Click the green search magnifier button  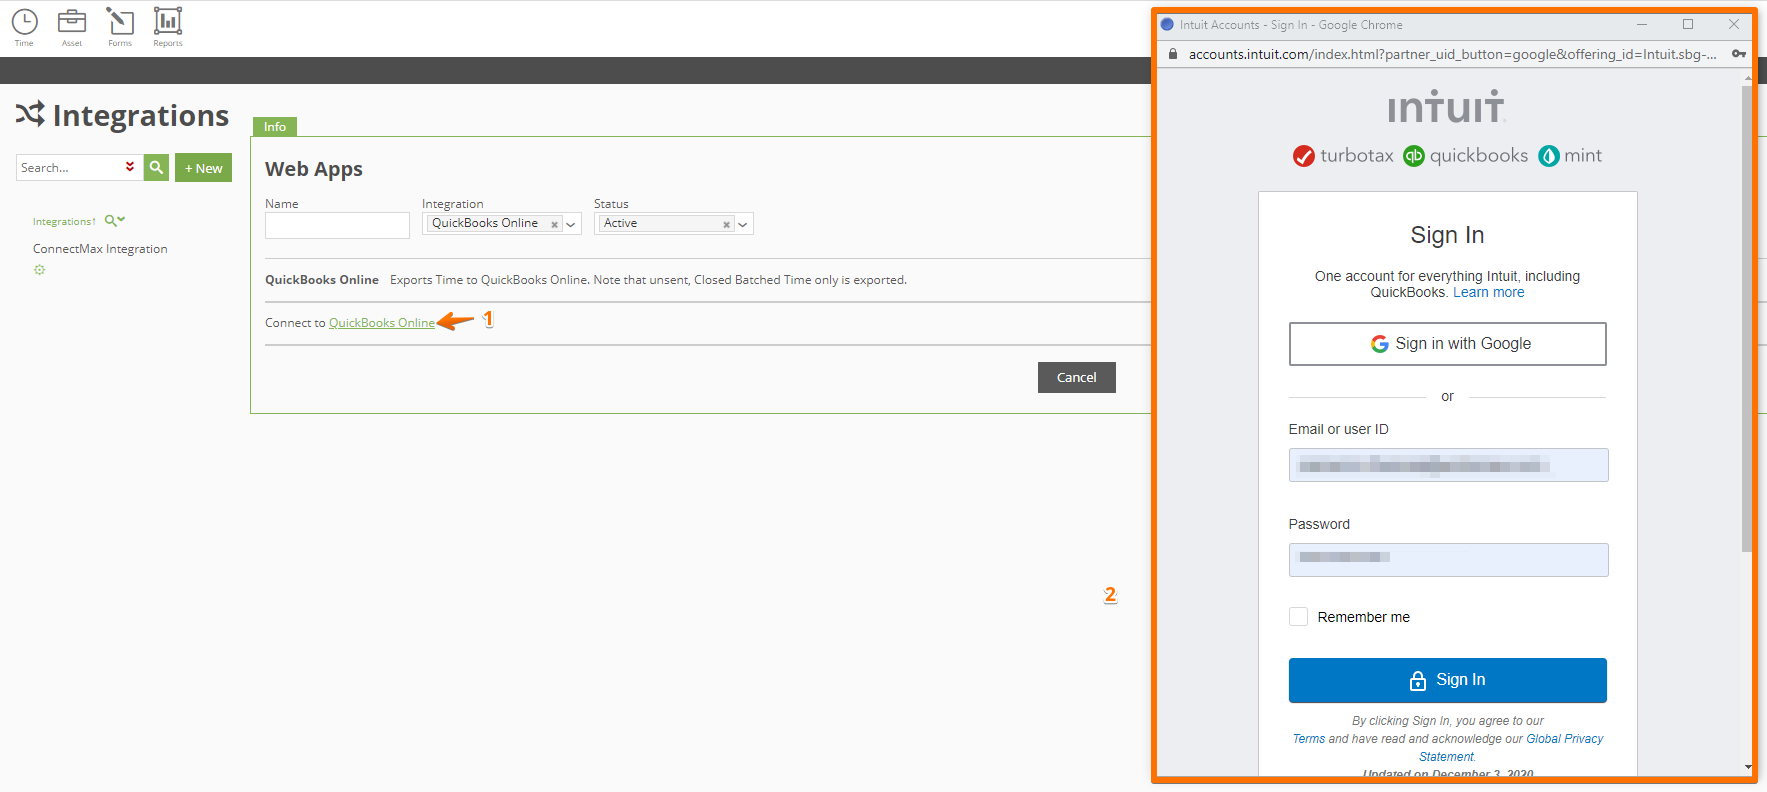(156, 167)
